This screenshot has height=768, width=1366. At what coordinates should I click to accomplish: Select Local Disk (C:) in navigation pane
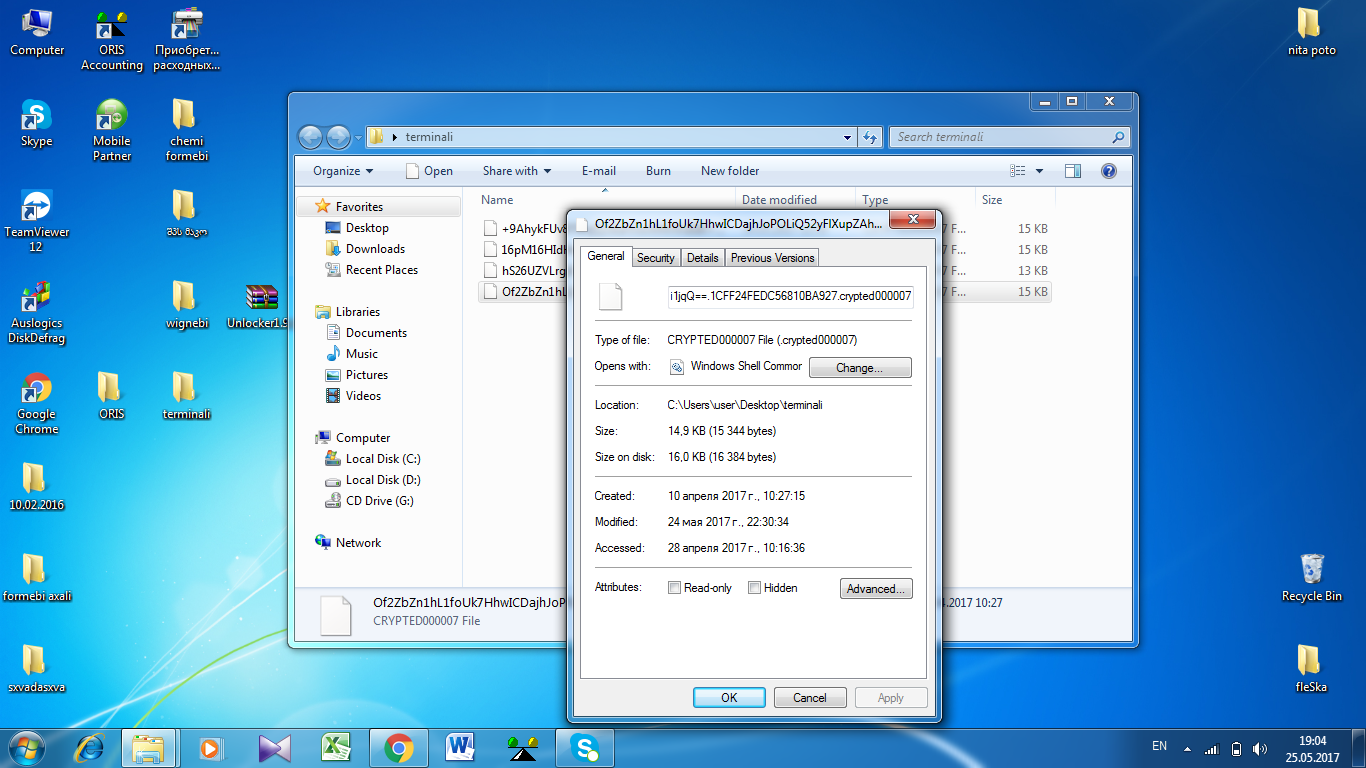tap(382, 459)
